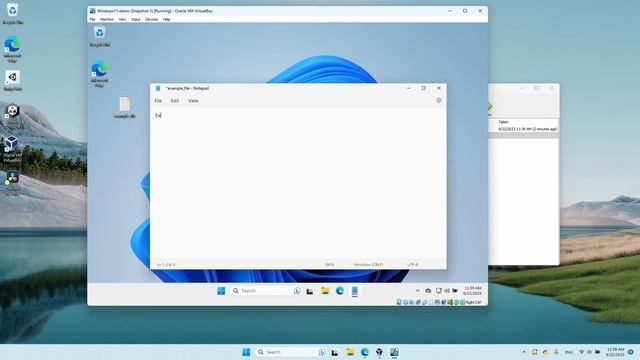Click the Notepad icon in guest VM taskbar

(355, 291)
